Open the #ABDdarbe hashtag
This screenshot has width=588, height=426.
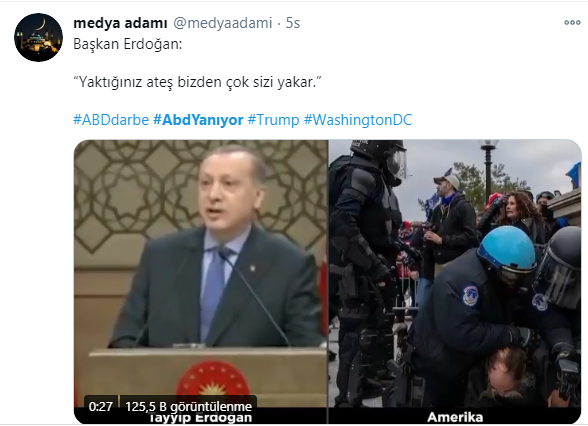click(x=111, y=120)
